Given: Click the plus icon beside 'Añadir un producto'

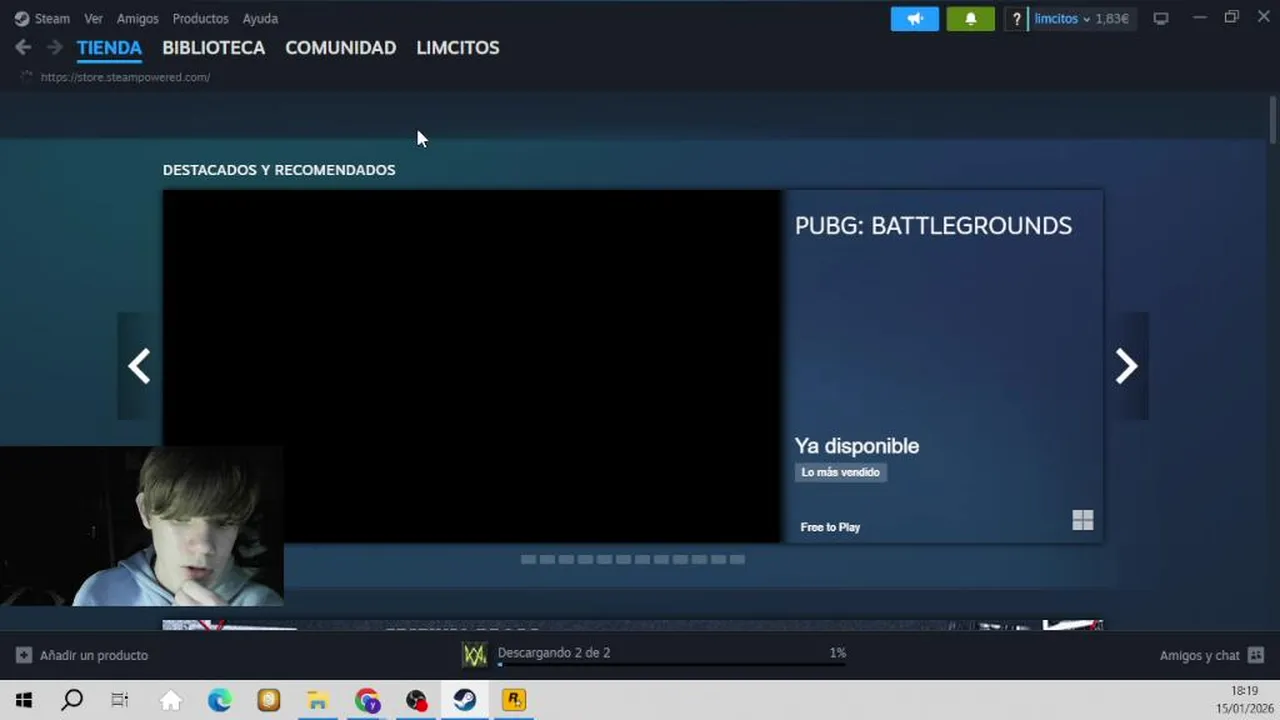Looking at the screenshot, I should [x=24, y=655].
